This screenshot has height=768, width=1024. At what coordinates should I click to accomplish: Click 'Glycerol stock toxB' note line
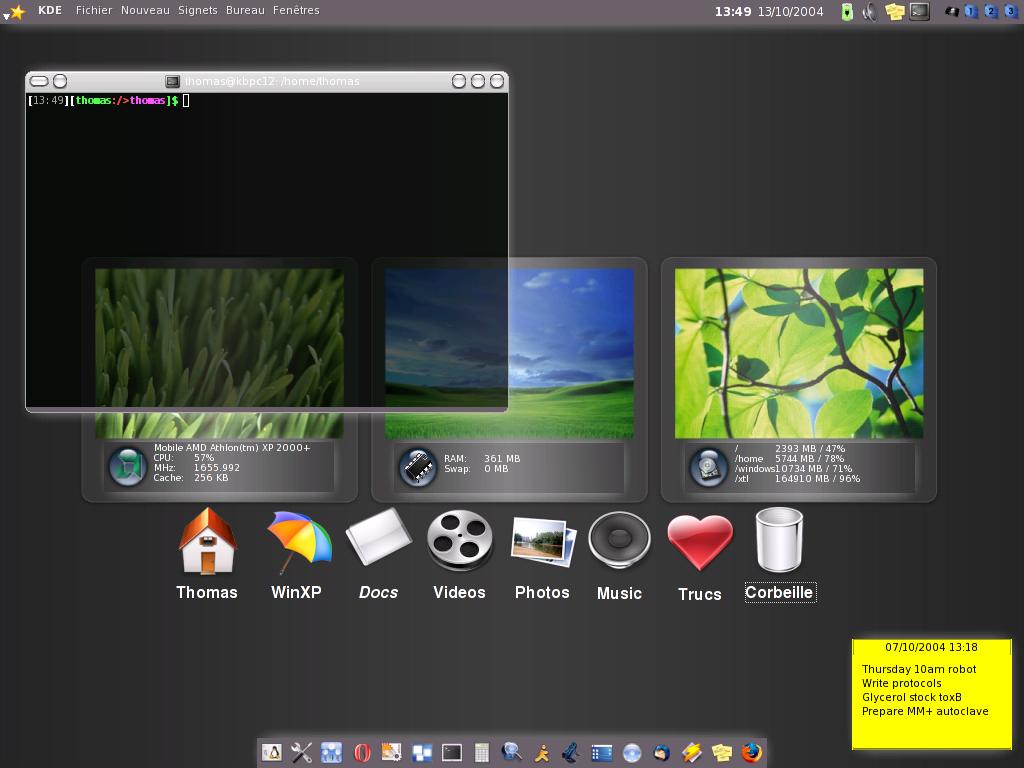[912, 697]
